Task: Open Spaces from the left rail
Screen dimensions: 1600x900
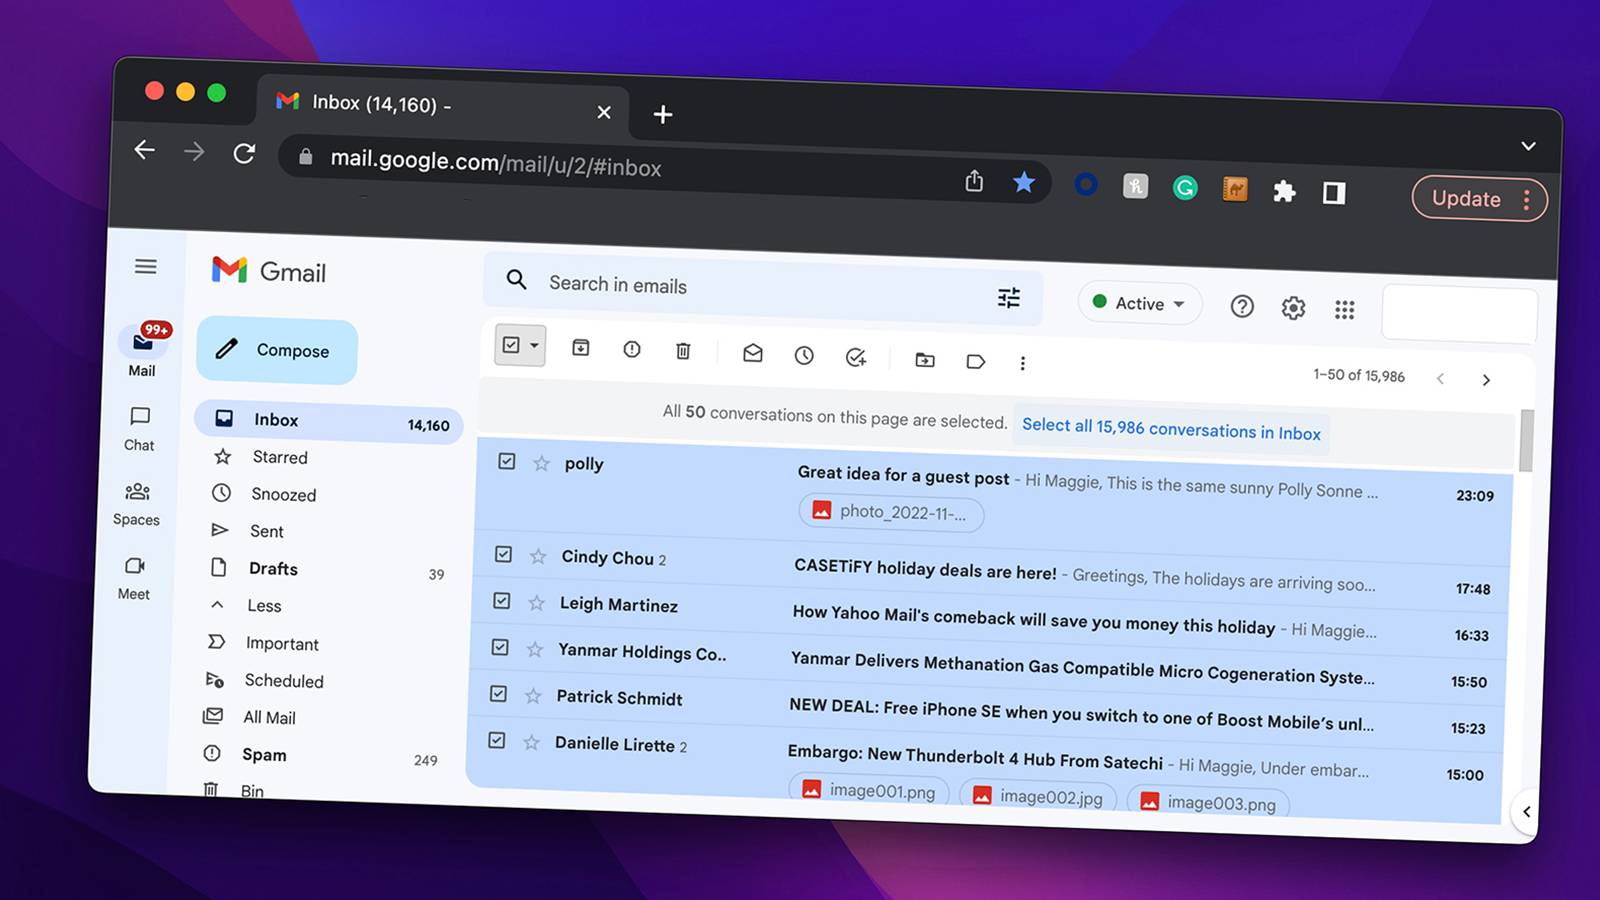Action: pyautogui.click(x=136, y=503)
